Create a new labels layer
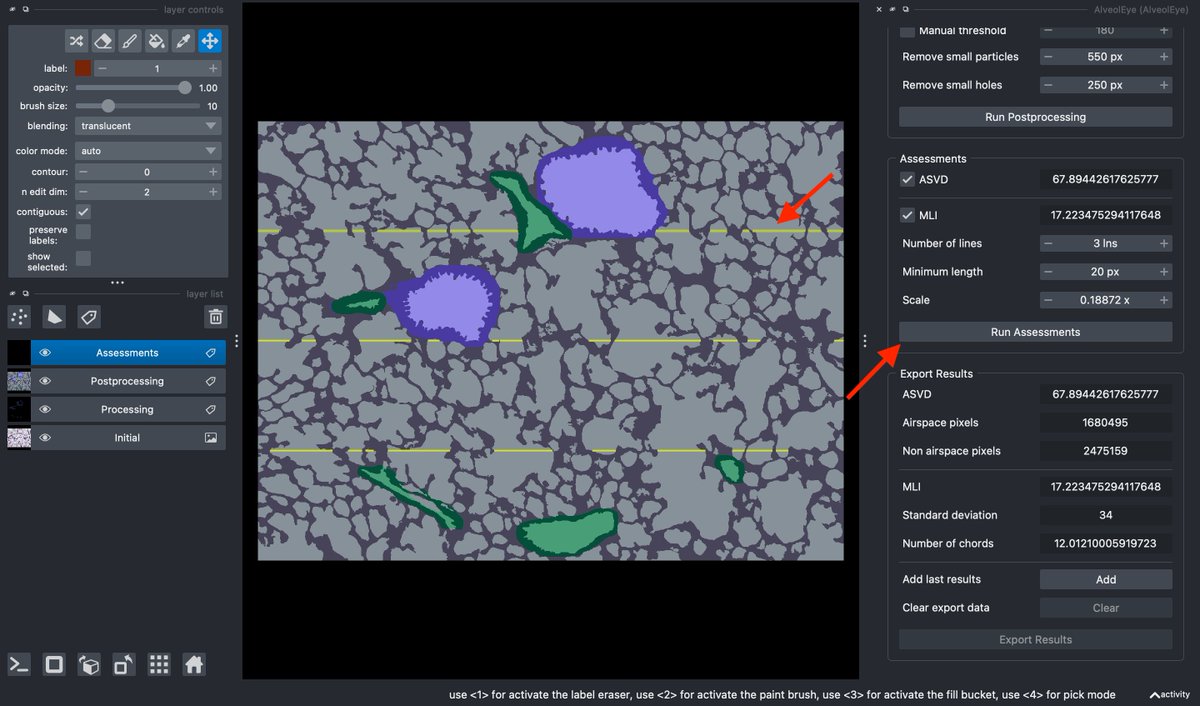This screenshot has height=706, width=1200. [x=89, y=317]
